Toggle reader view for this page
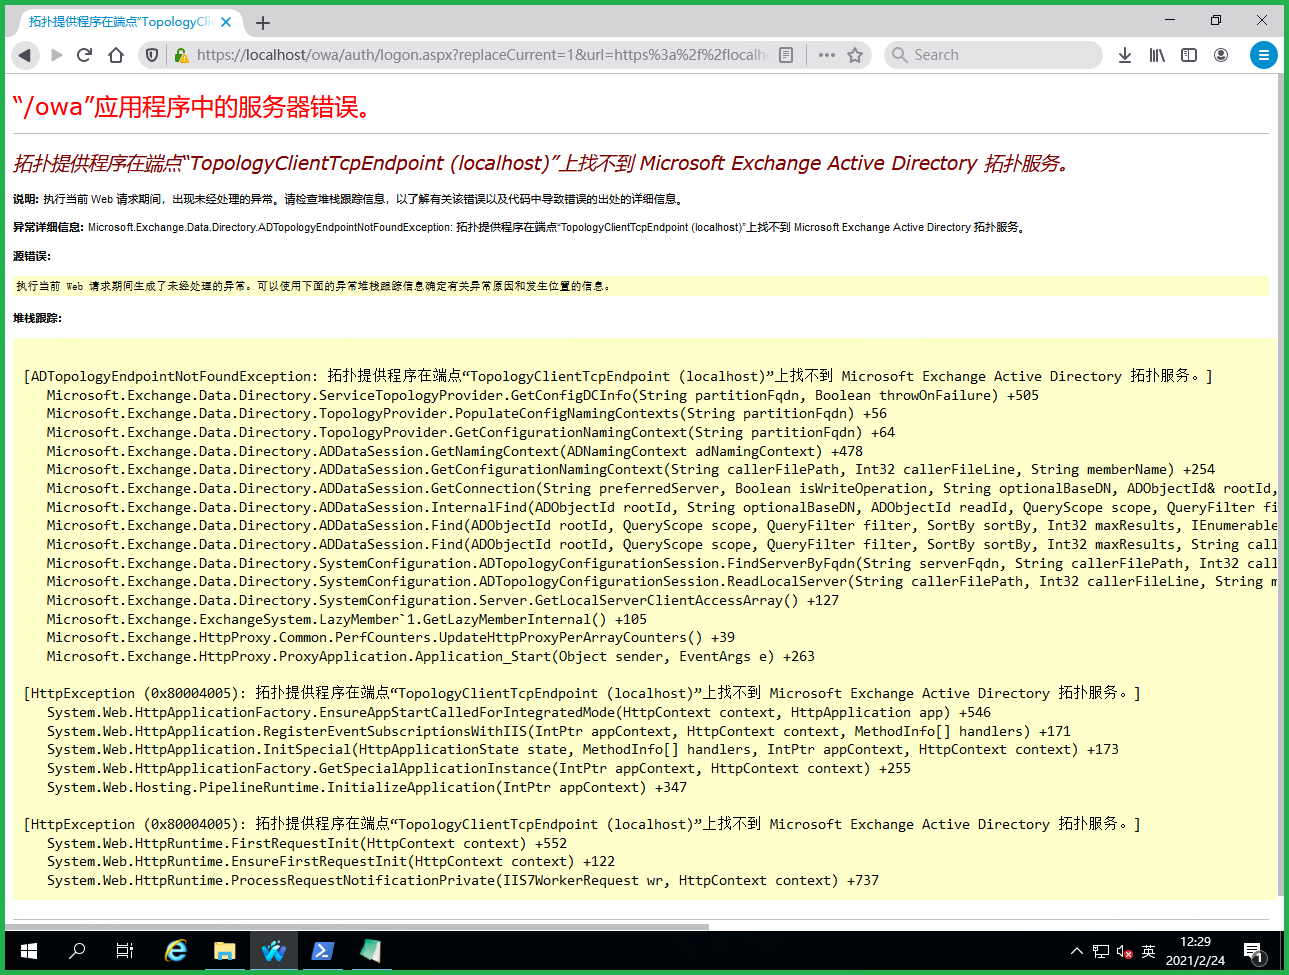This screenshot has height=975, width=1289. click(786, 55)
